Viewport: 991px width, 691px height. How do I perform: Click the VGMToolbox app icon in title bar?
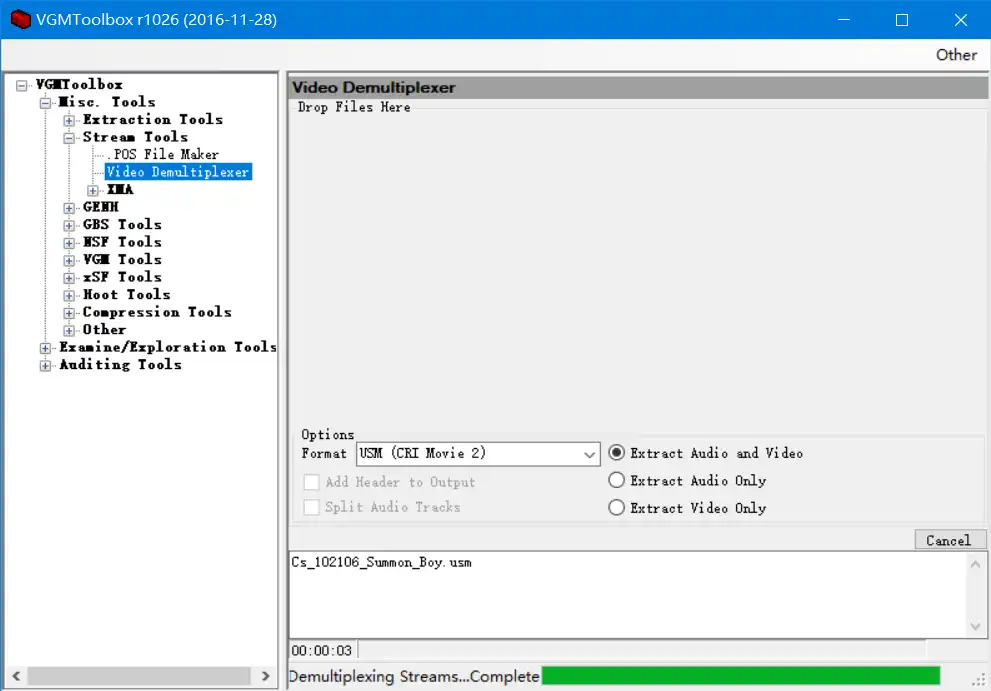20,20
